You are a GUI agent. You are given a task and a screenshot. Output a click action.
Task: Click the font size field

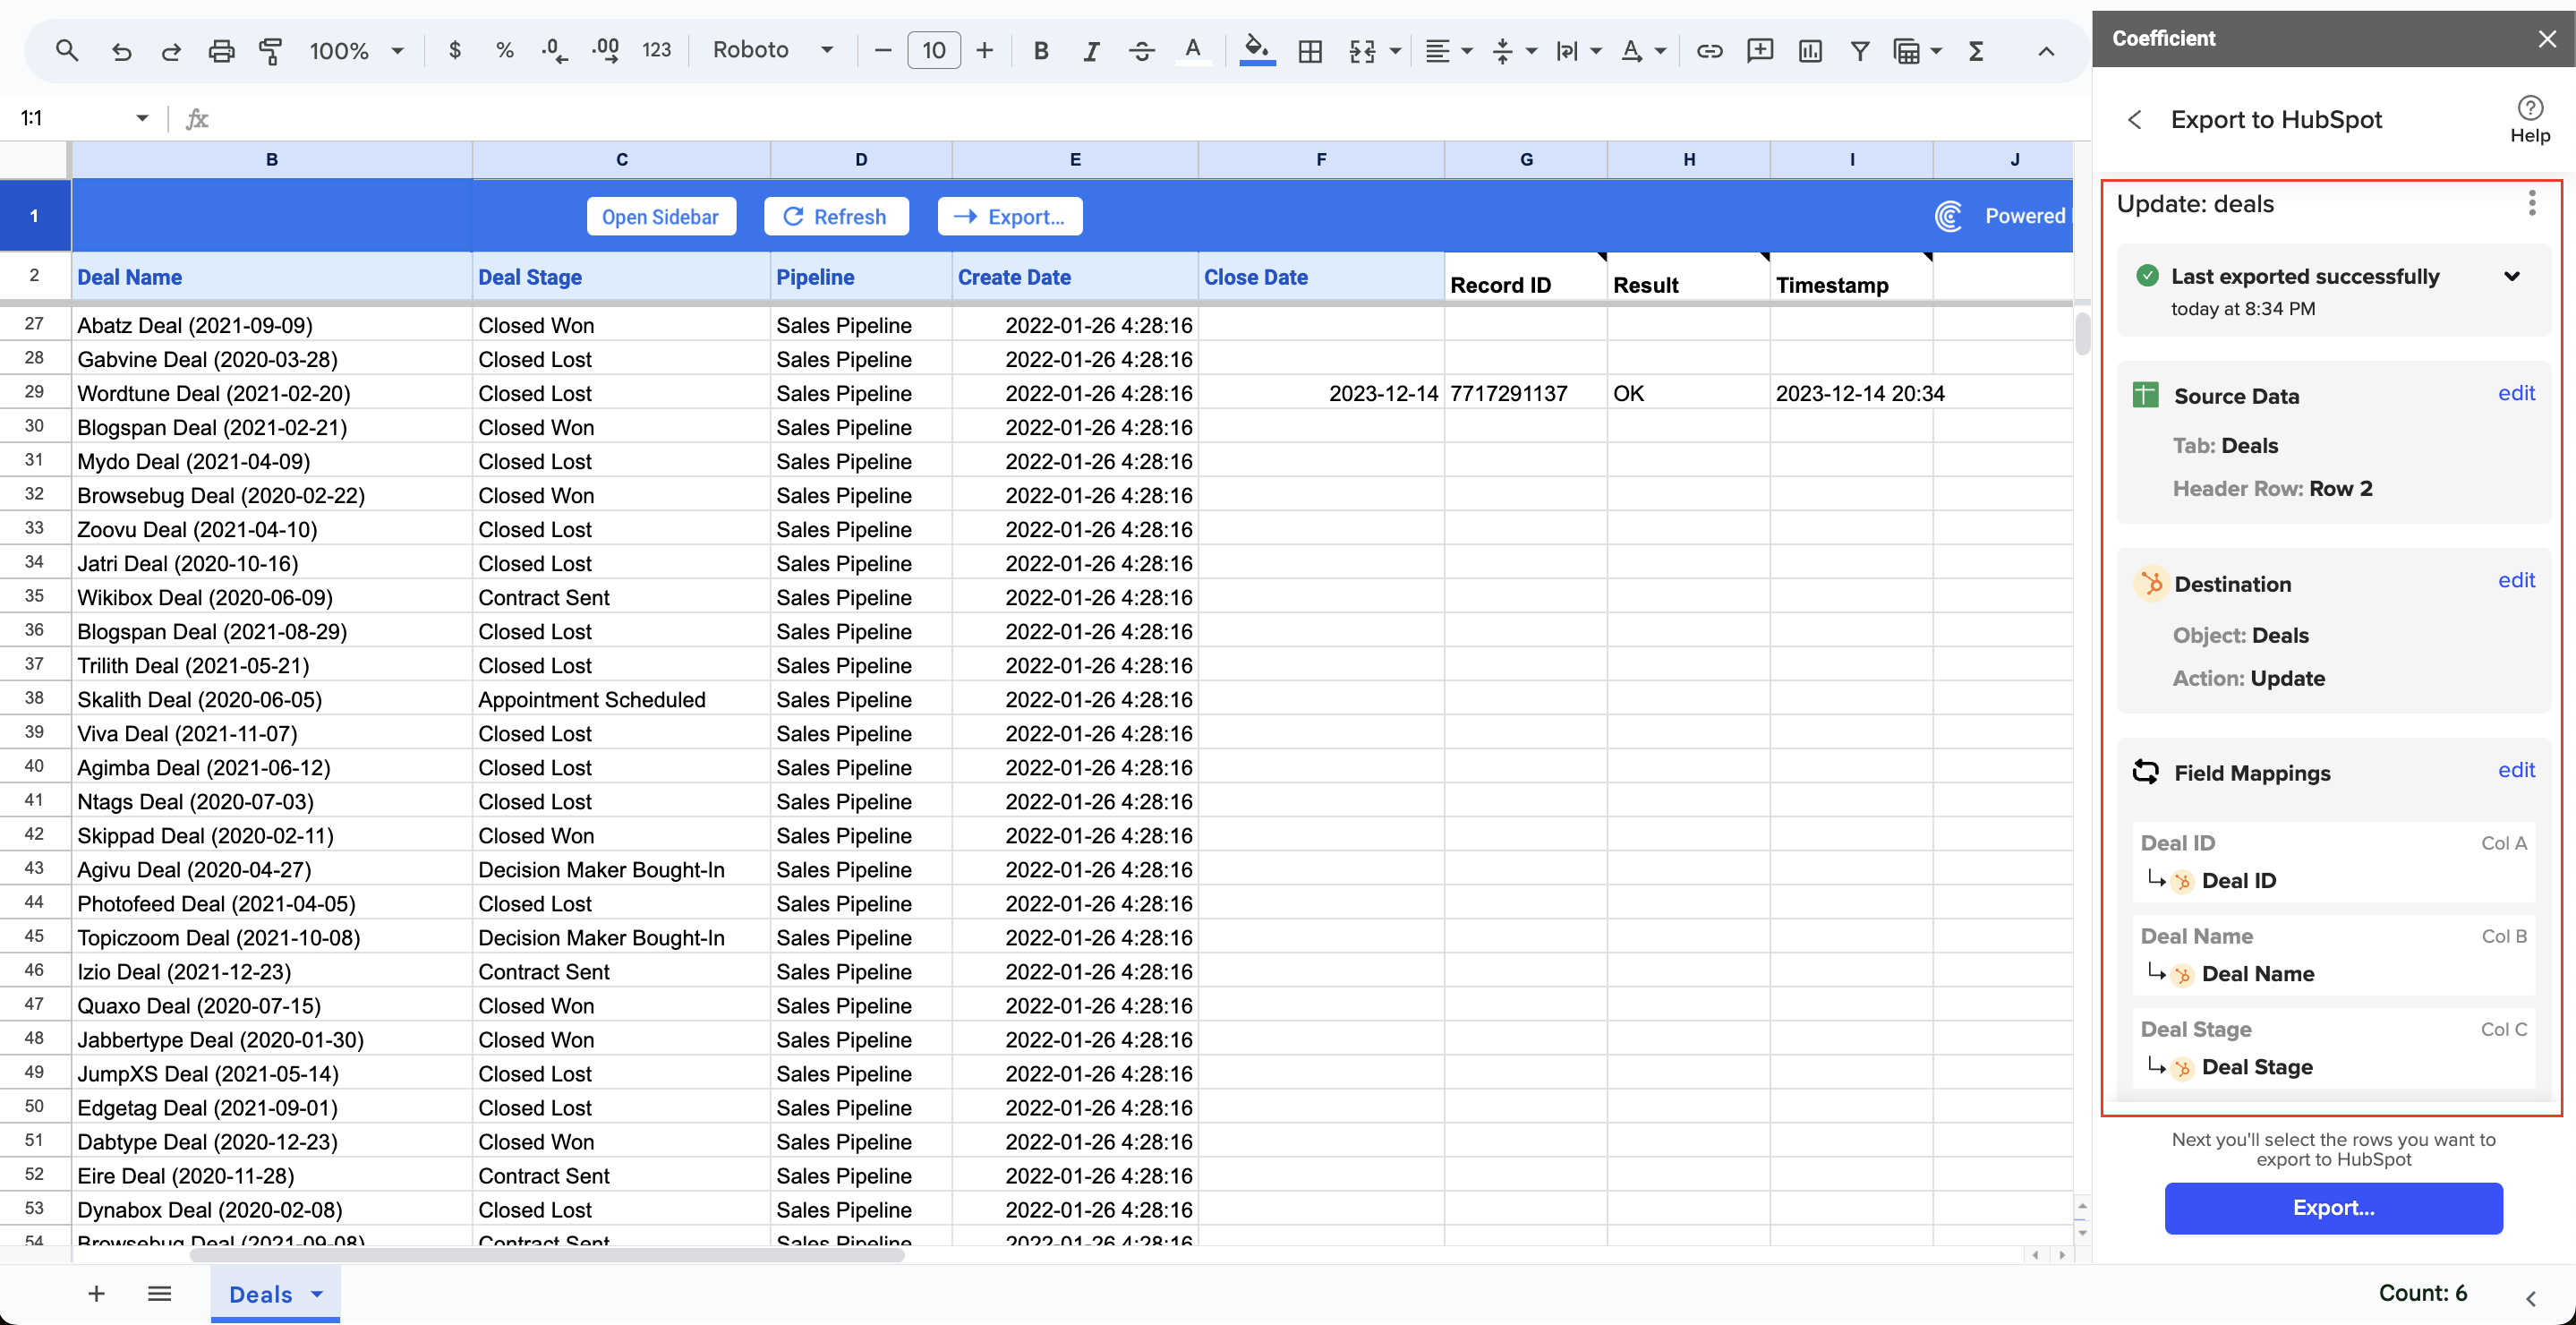tap(933, 50)
